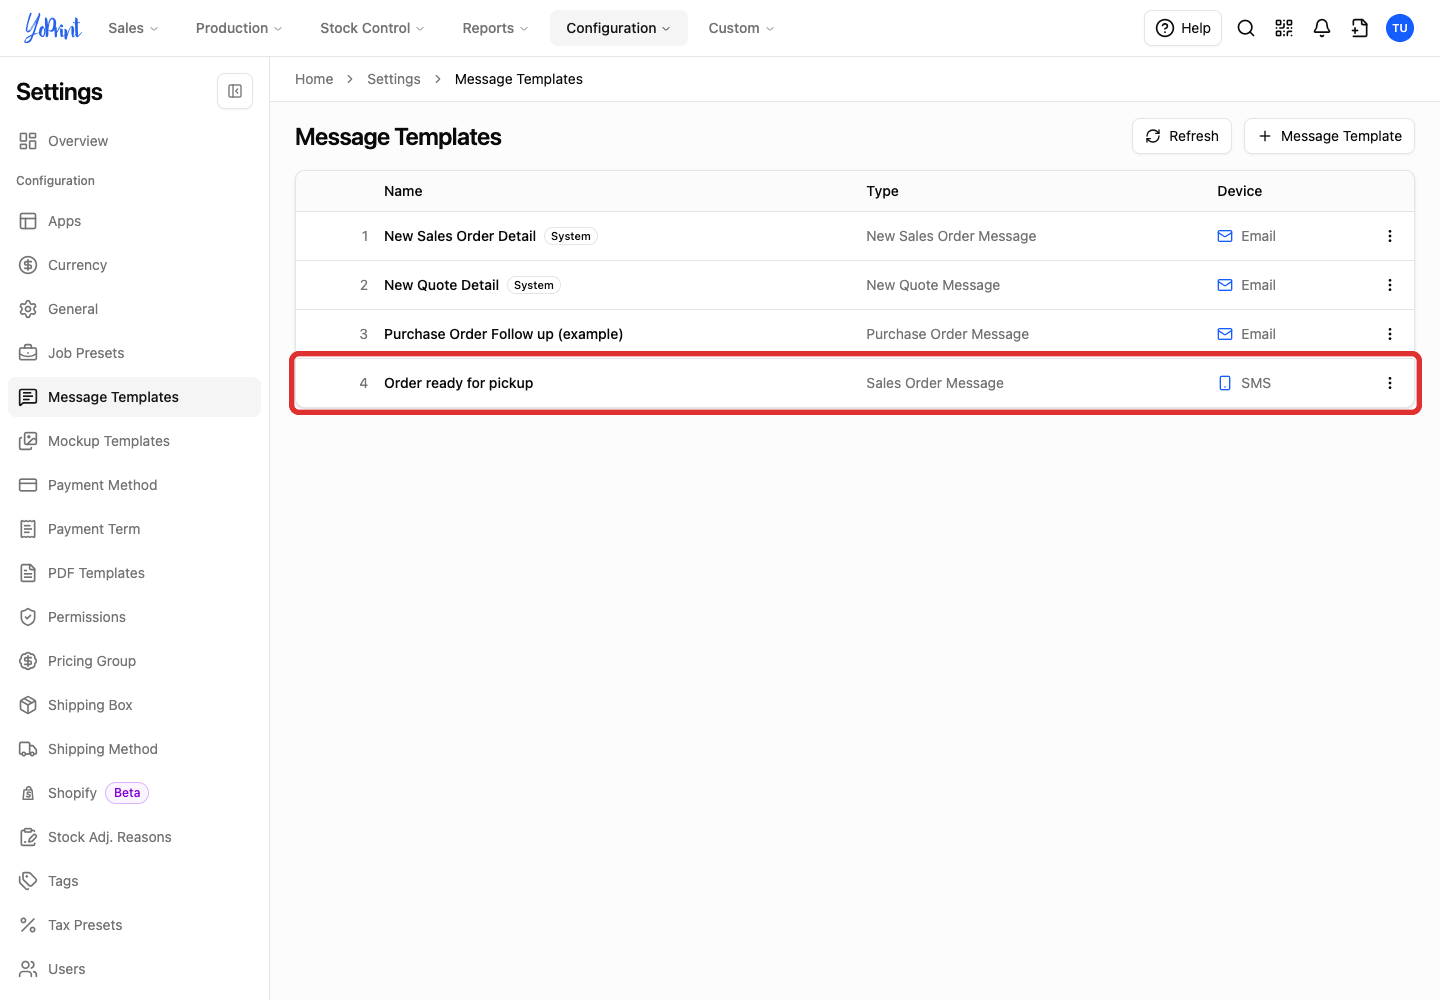Open row options for Purchase Order Follow up
The width and height of the screenshot is (1440, 1000).
pyautogui.click(x=1390, y=334)
